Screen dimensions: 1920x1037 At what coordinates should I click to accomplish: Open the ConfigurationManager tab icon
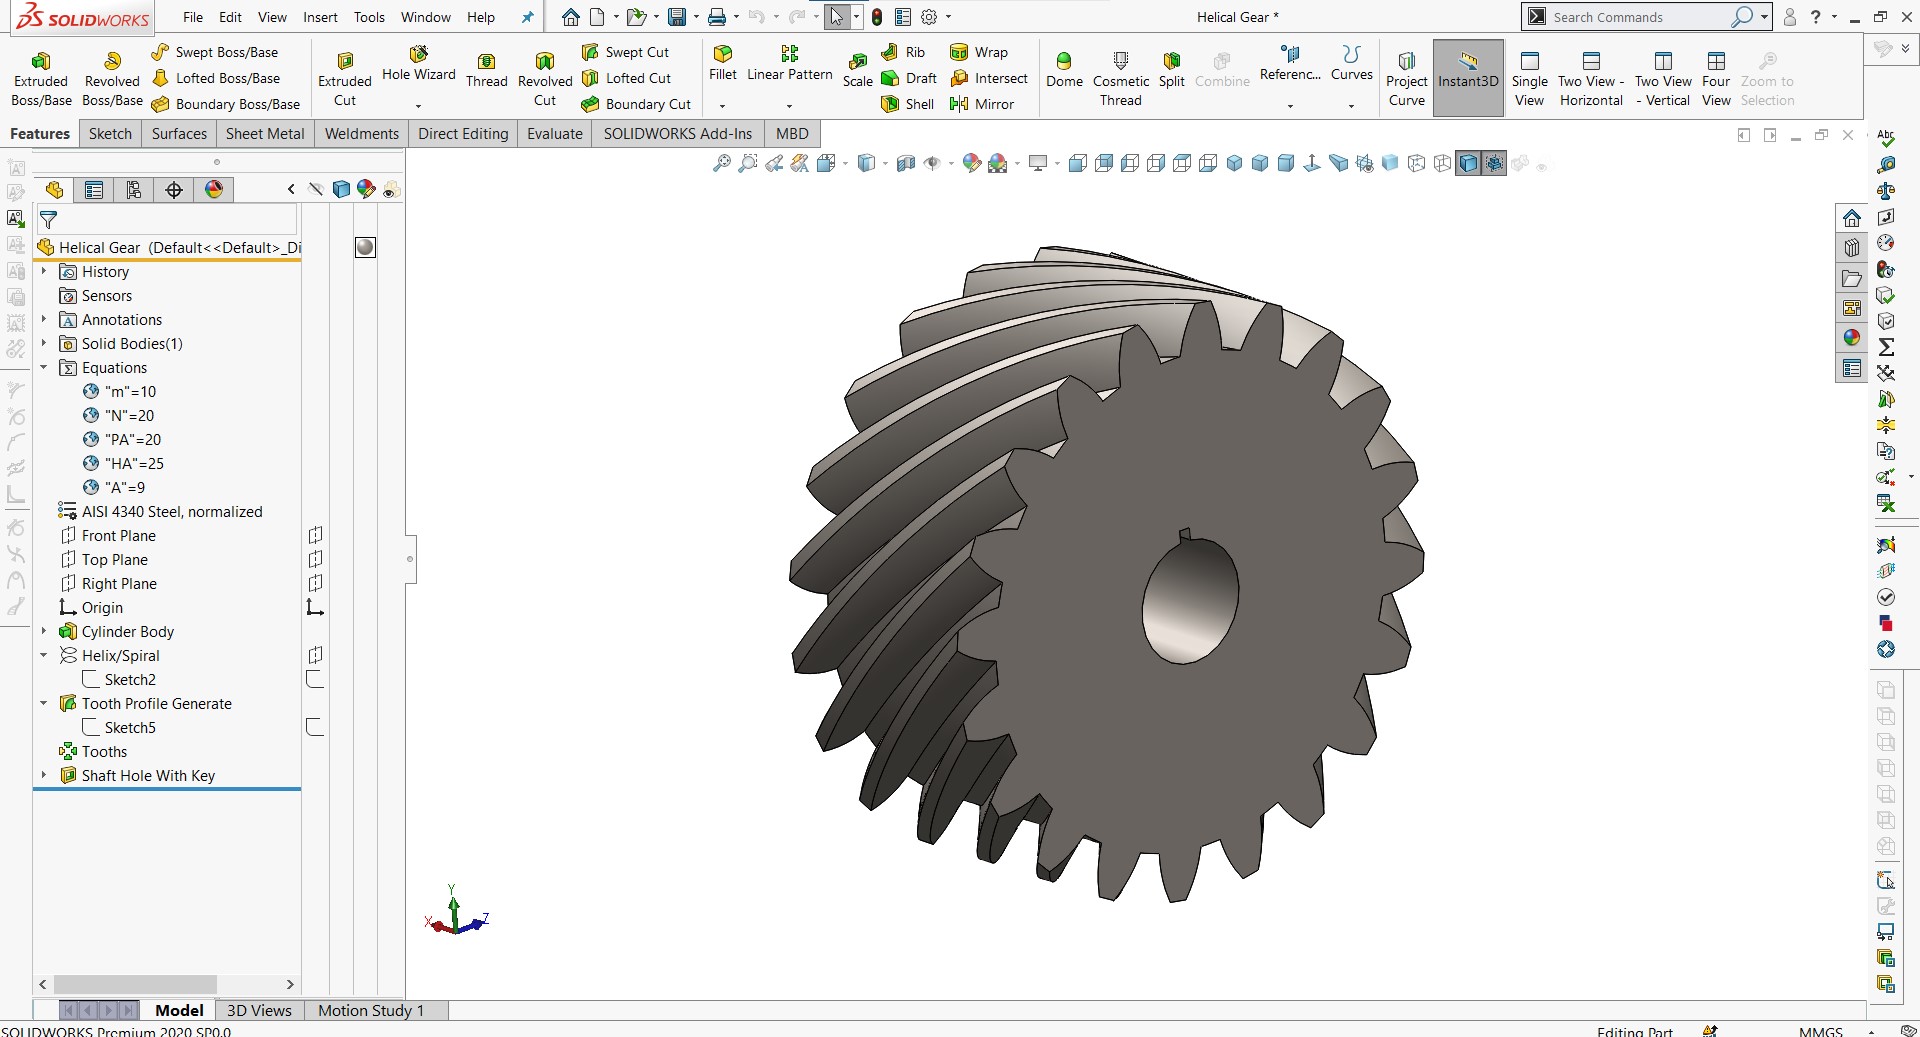pos(134,190)
